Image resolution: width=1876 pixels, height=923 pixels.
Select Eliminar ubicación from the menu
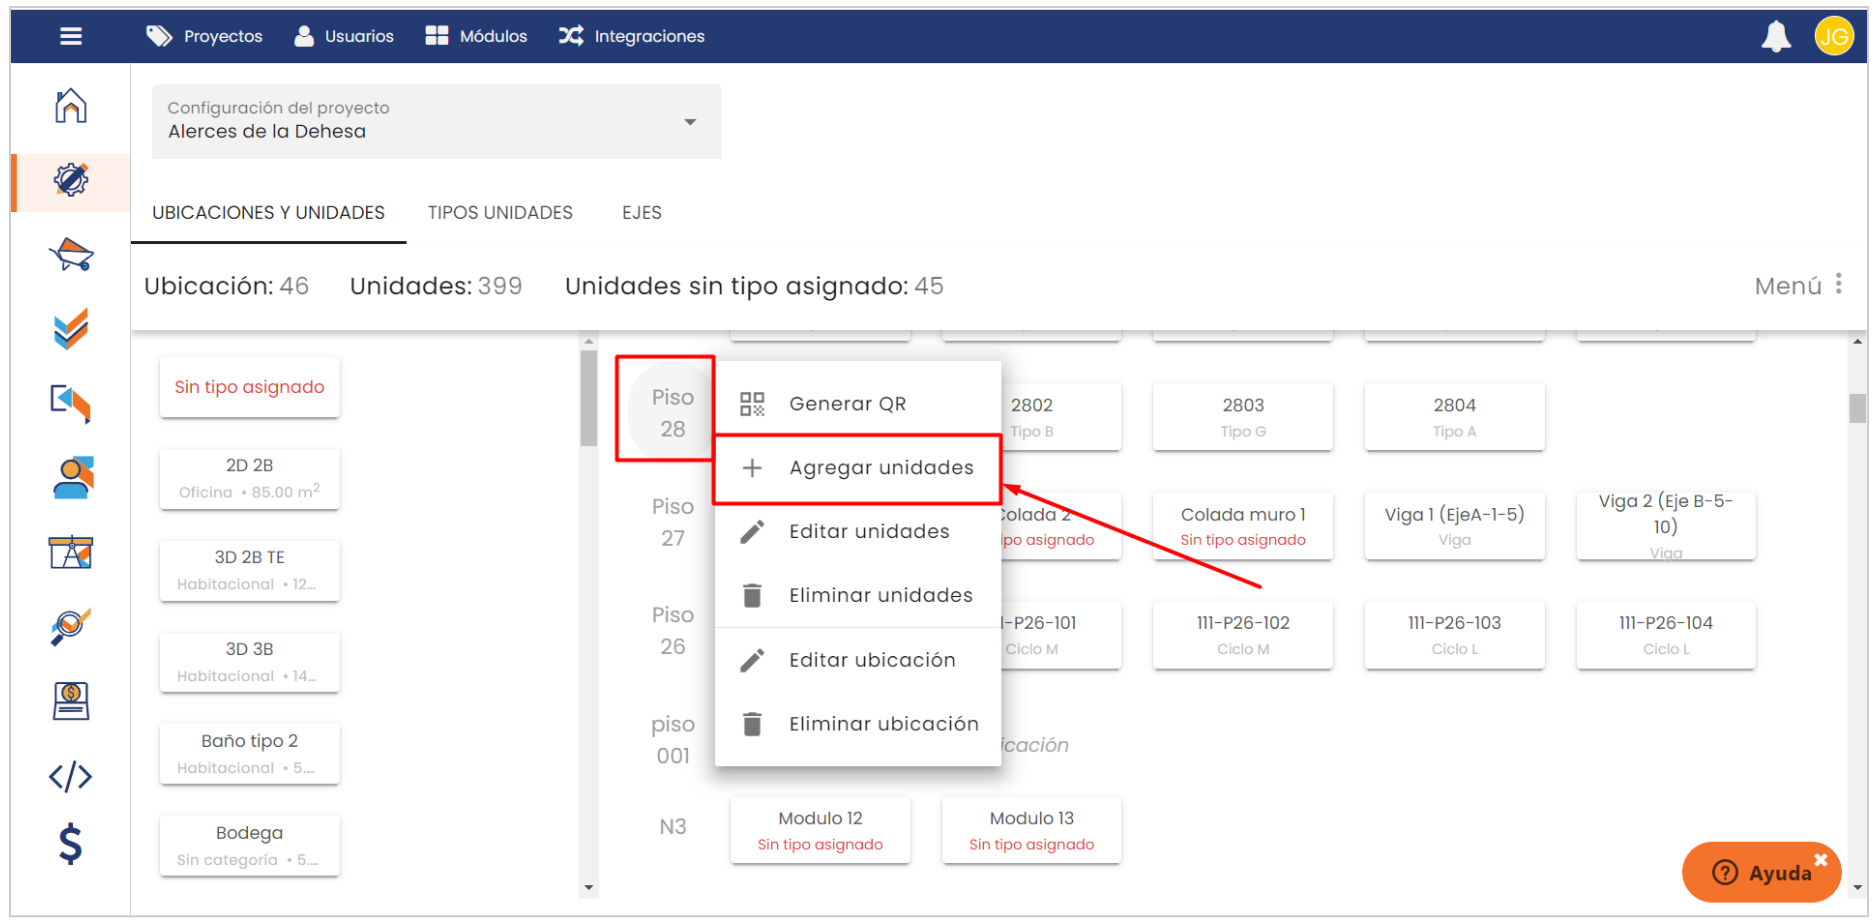(x=883, y=724)
